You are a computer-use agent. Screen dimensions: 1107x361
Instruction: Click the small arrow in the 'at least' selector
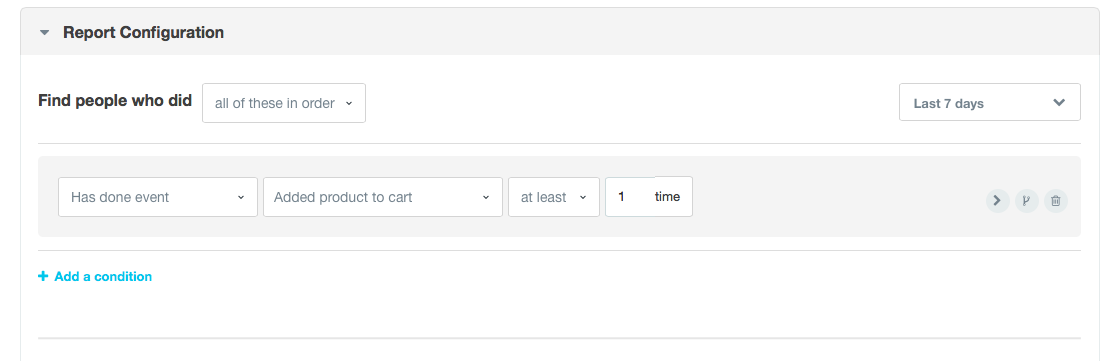[583, 198]
